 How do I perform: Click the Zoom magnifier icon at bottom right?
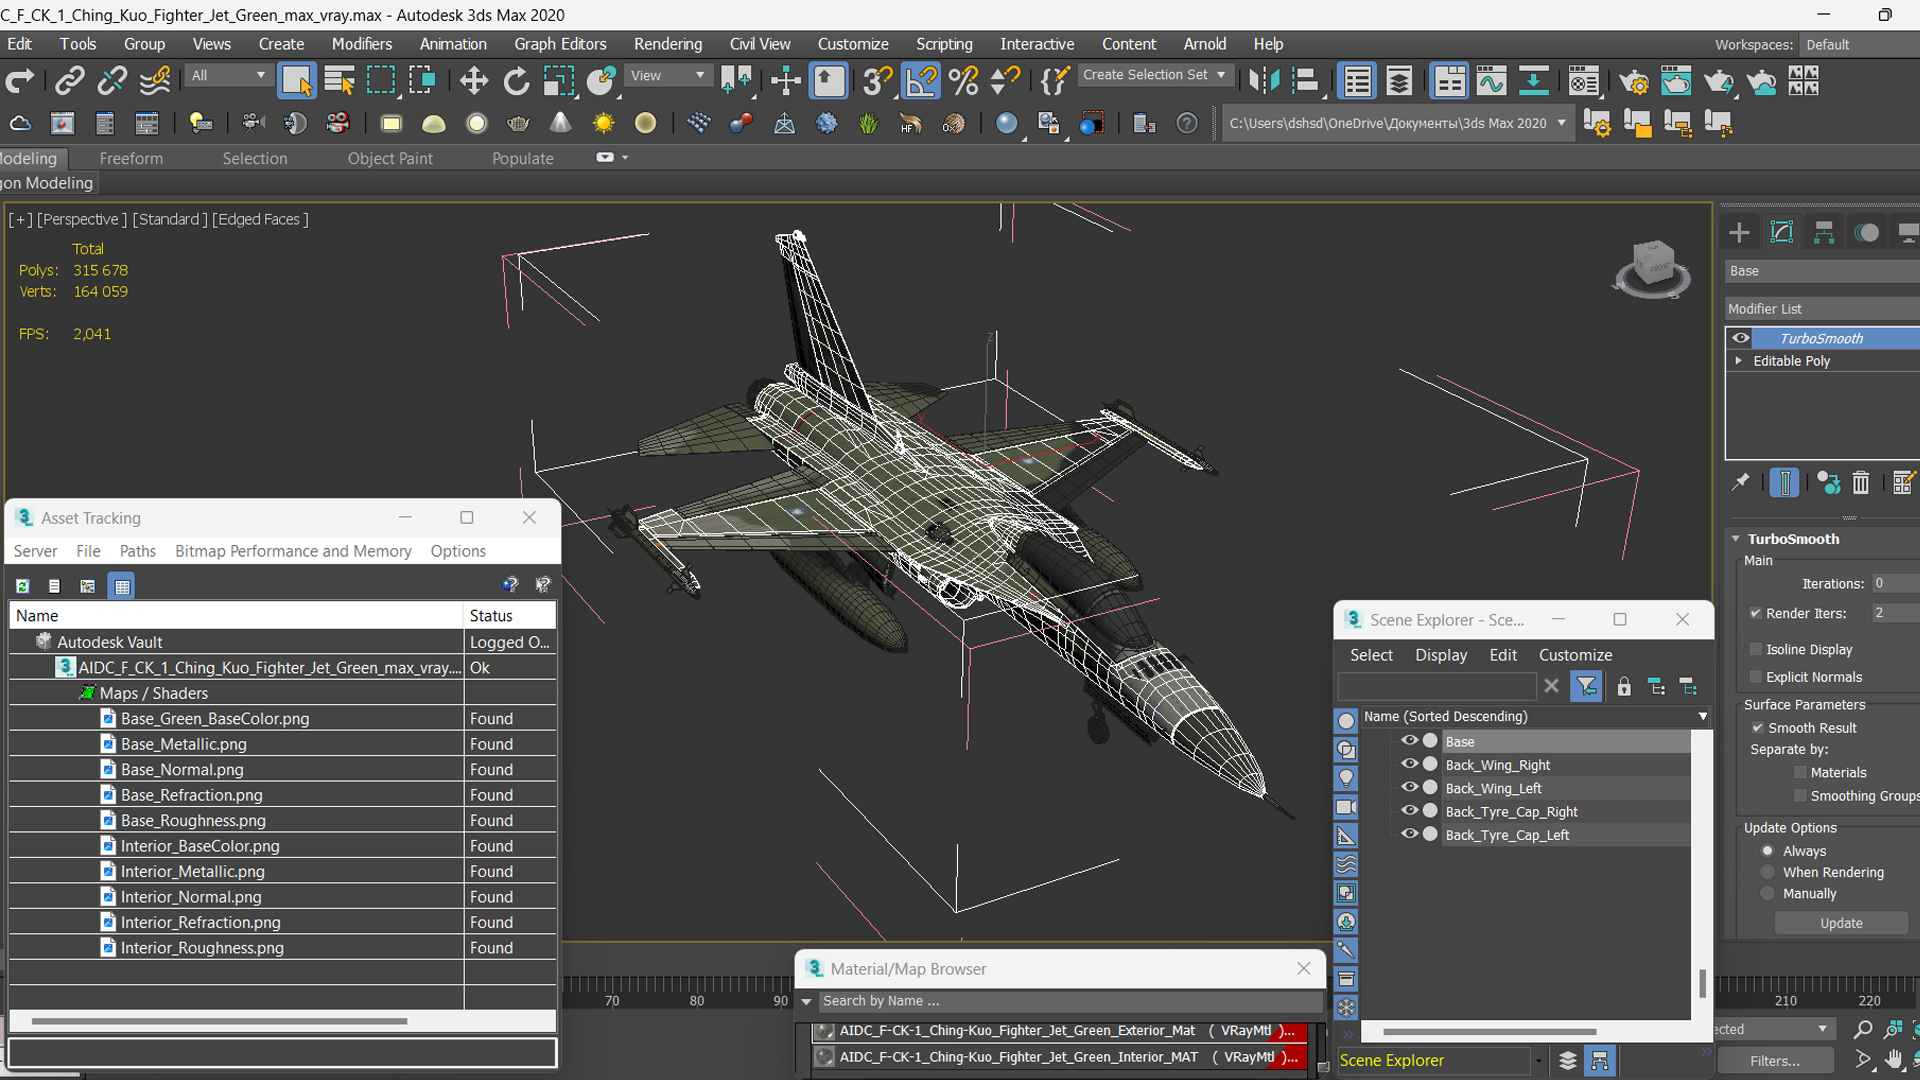1863,1029
